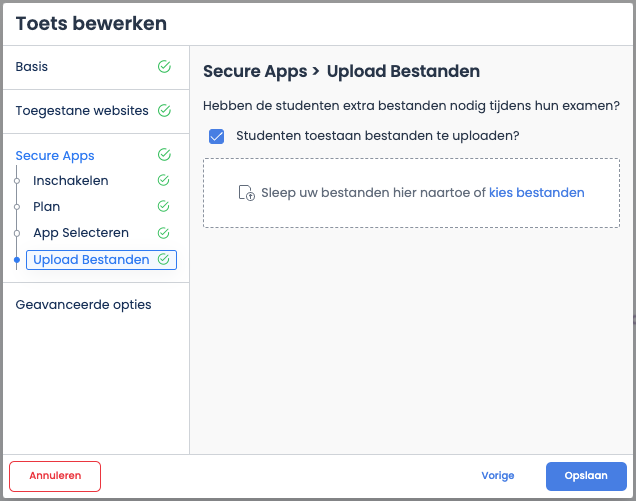Go to Toegestane websites section

pos(82,110)
